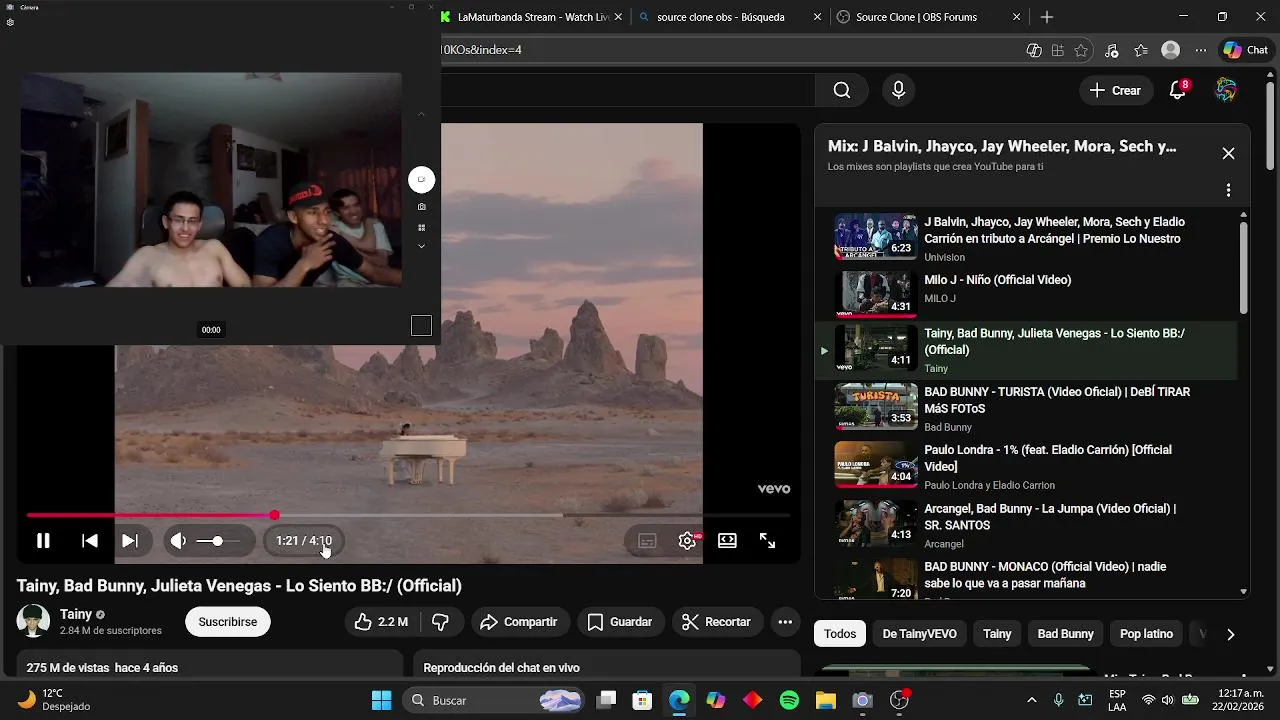
Task: Select Milo J - Niño playlist item
Action: pyautogui.click(x=1026, y=293)
